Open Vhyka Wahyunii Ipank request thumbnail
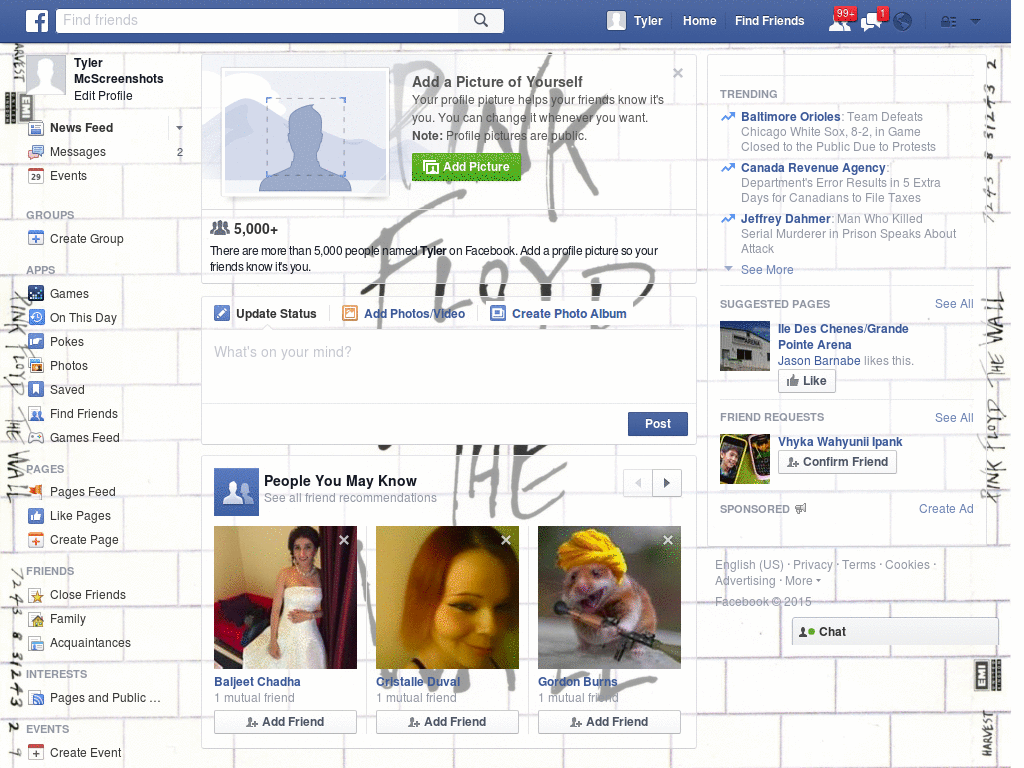 (744, 459)
